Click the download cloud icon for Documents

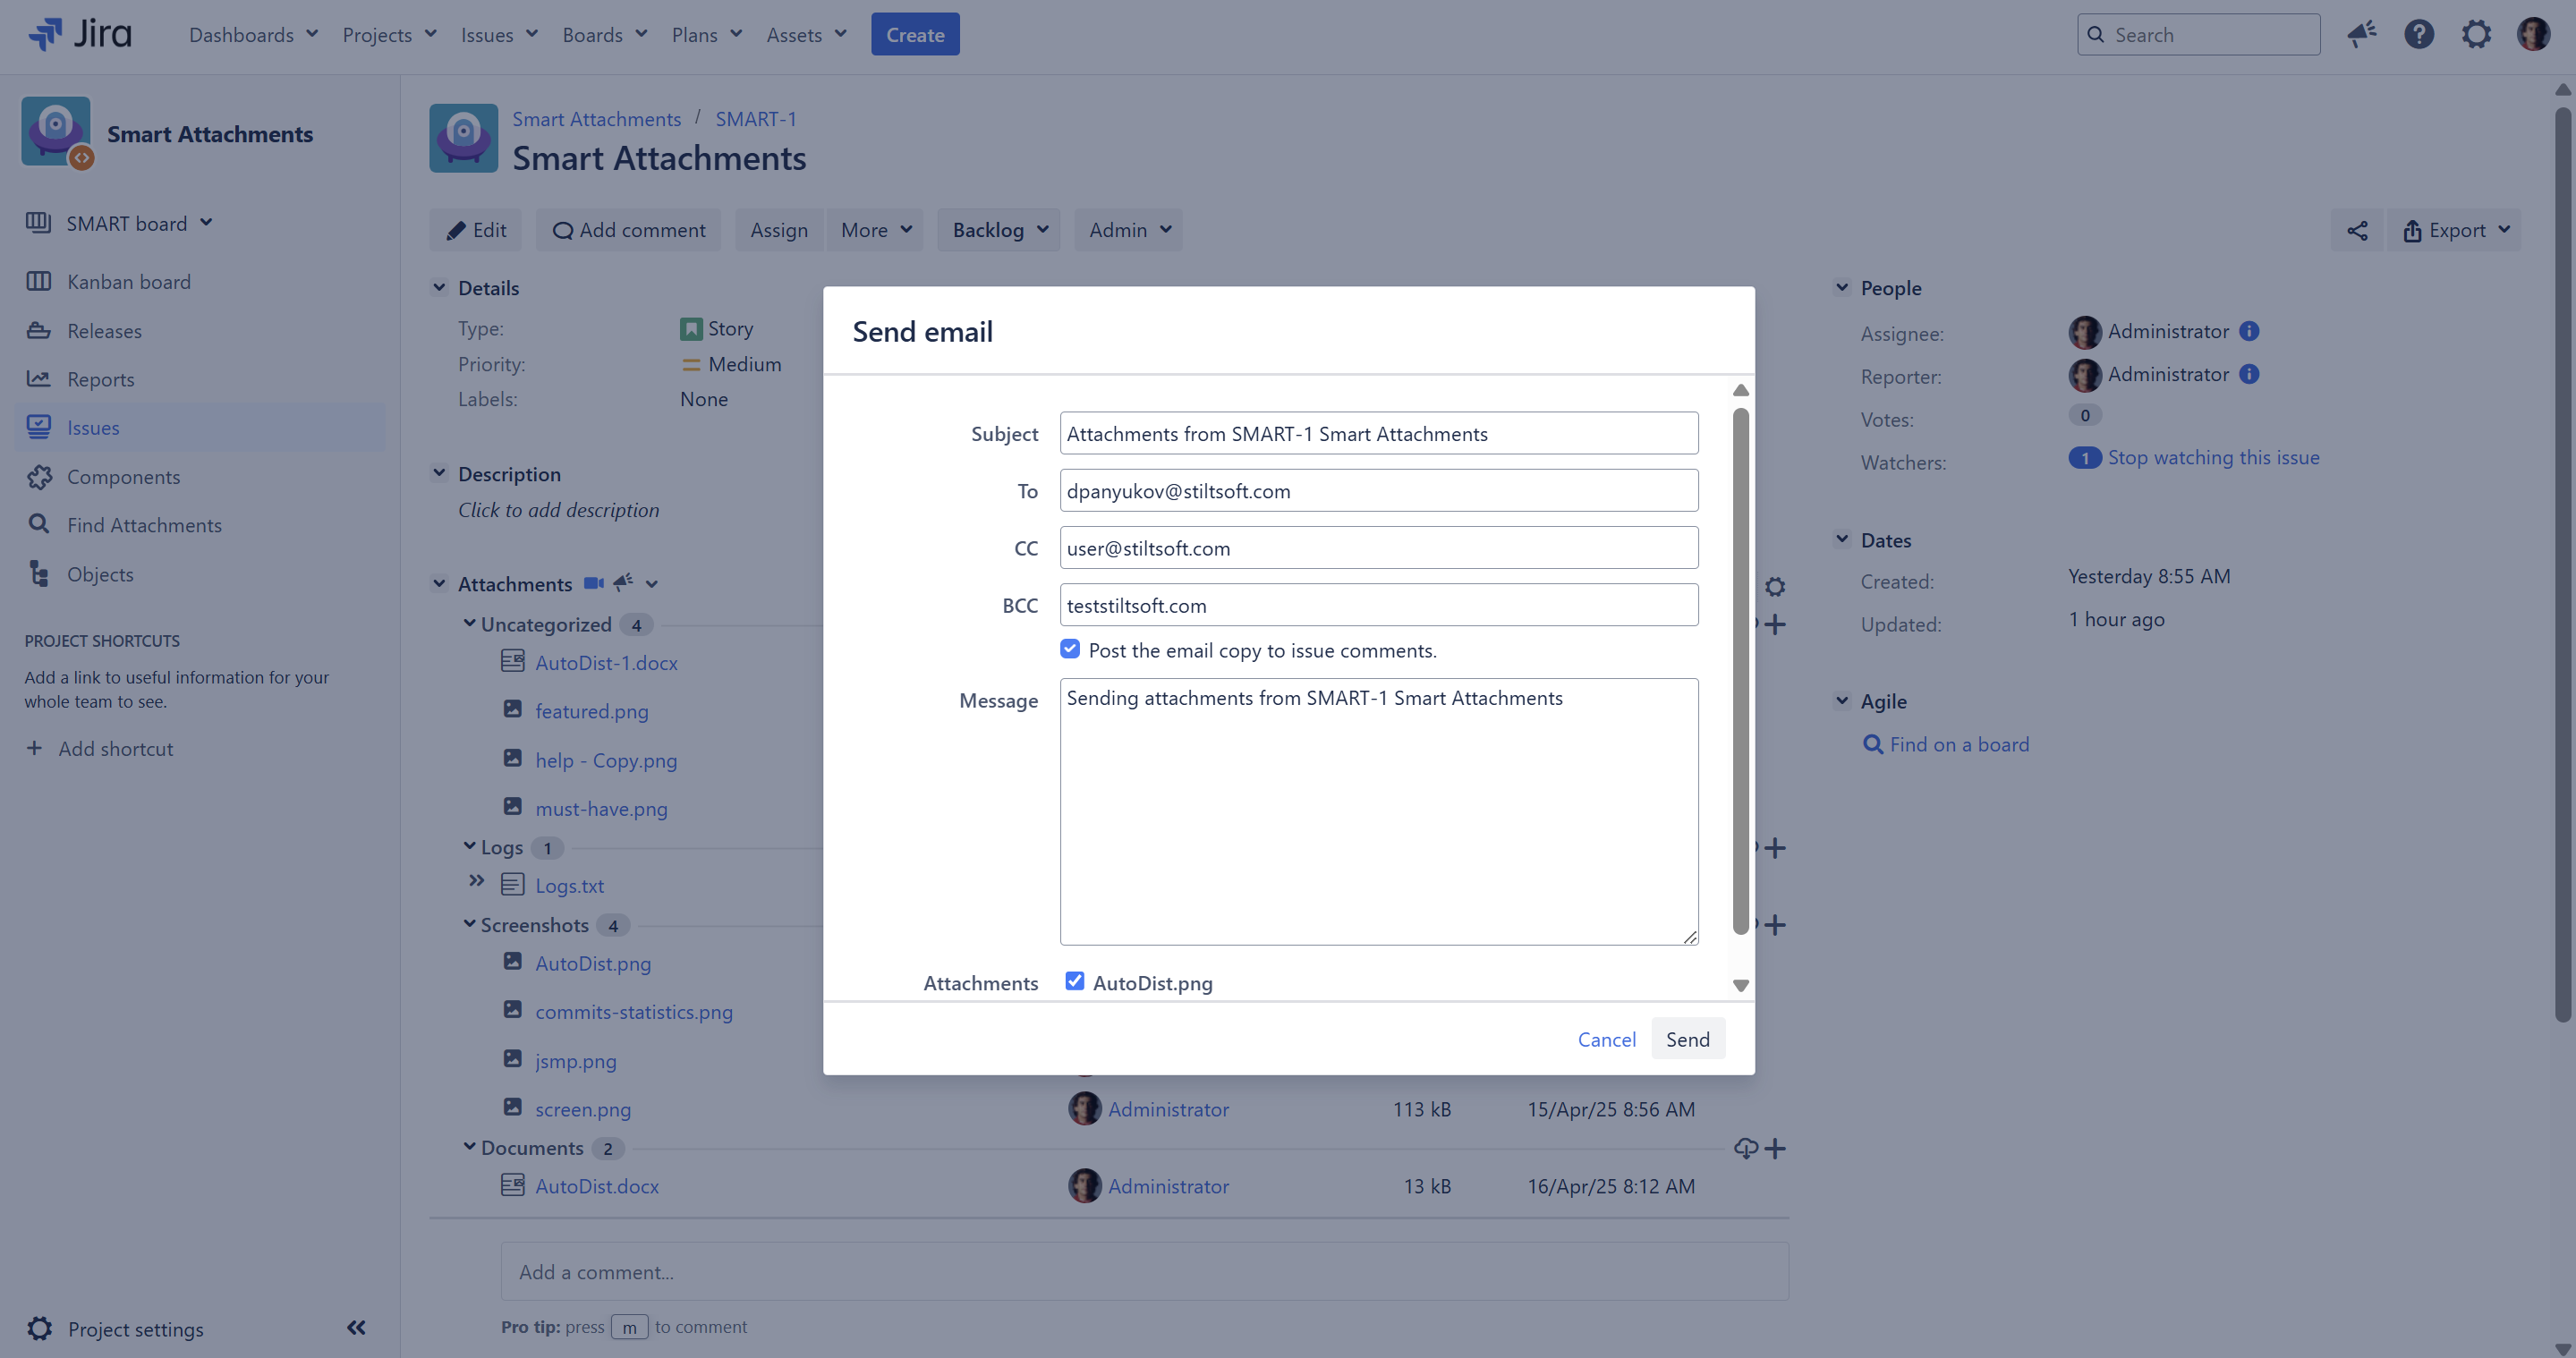click(x=1745, y=1148)
